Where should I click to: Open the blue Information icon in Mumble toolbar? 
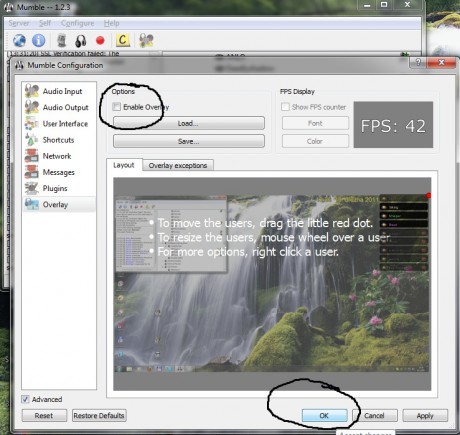39,40
